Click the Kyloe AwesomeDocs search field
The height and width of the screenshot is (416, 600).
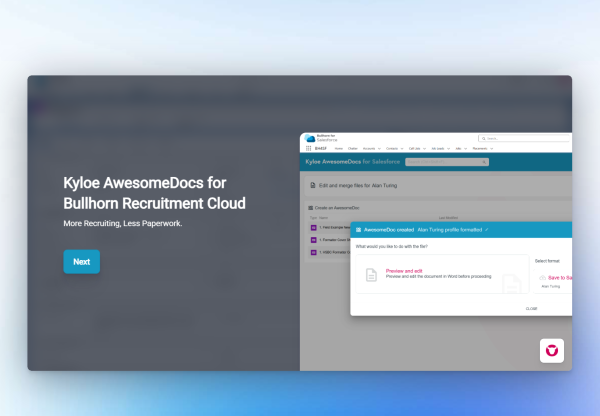[x=447, y=162]
